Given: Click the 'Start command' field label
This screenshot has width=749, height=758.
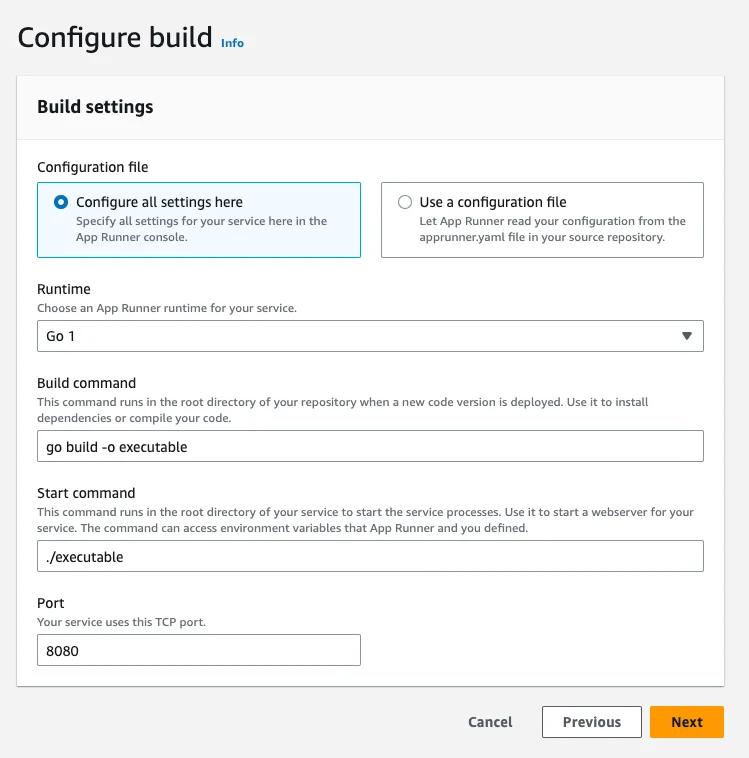Looking at the screenshot, I should coord(86,493).
